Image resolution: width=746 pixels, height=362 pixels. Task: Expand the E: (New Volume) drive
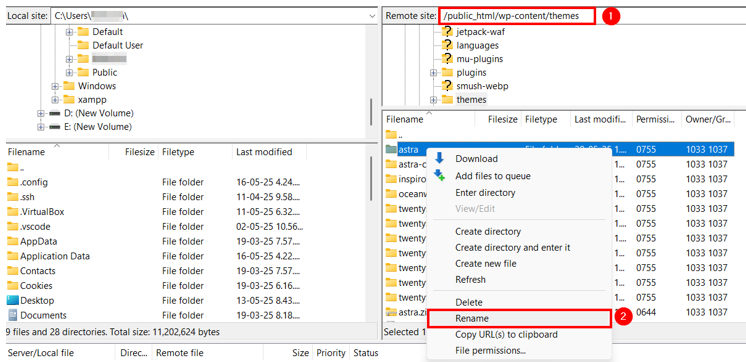pos(41,127)
